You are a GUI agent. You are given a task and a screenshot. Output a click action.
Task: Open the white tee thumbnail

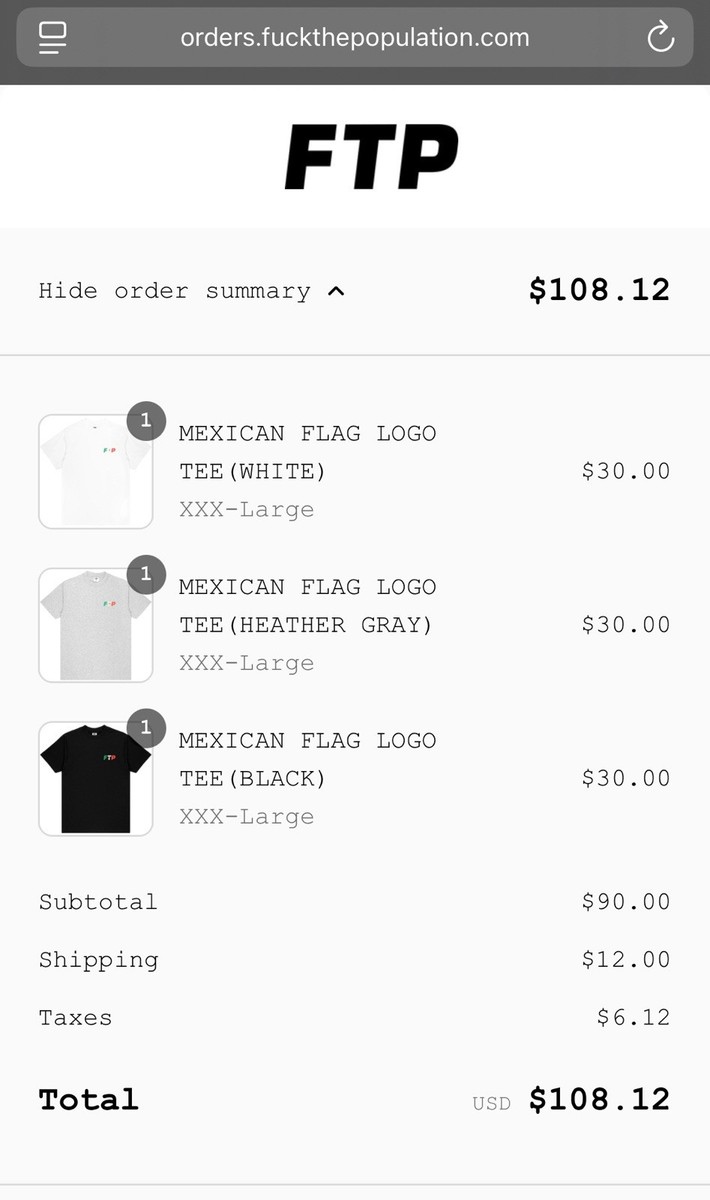coord(95,472)
